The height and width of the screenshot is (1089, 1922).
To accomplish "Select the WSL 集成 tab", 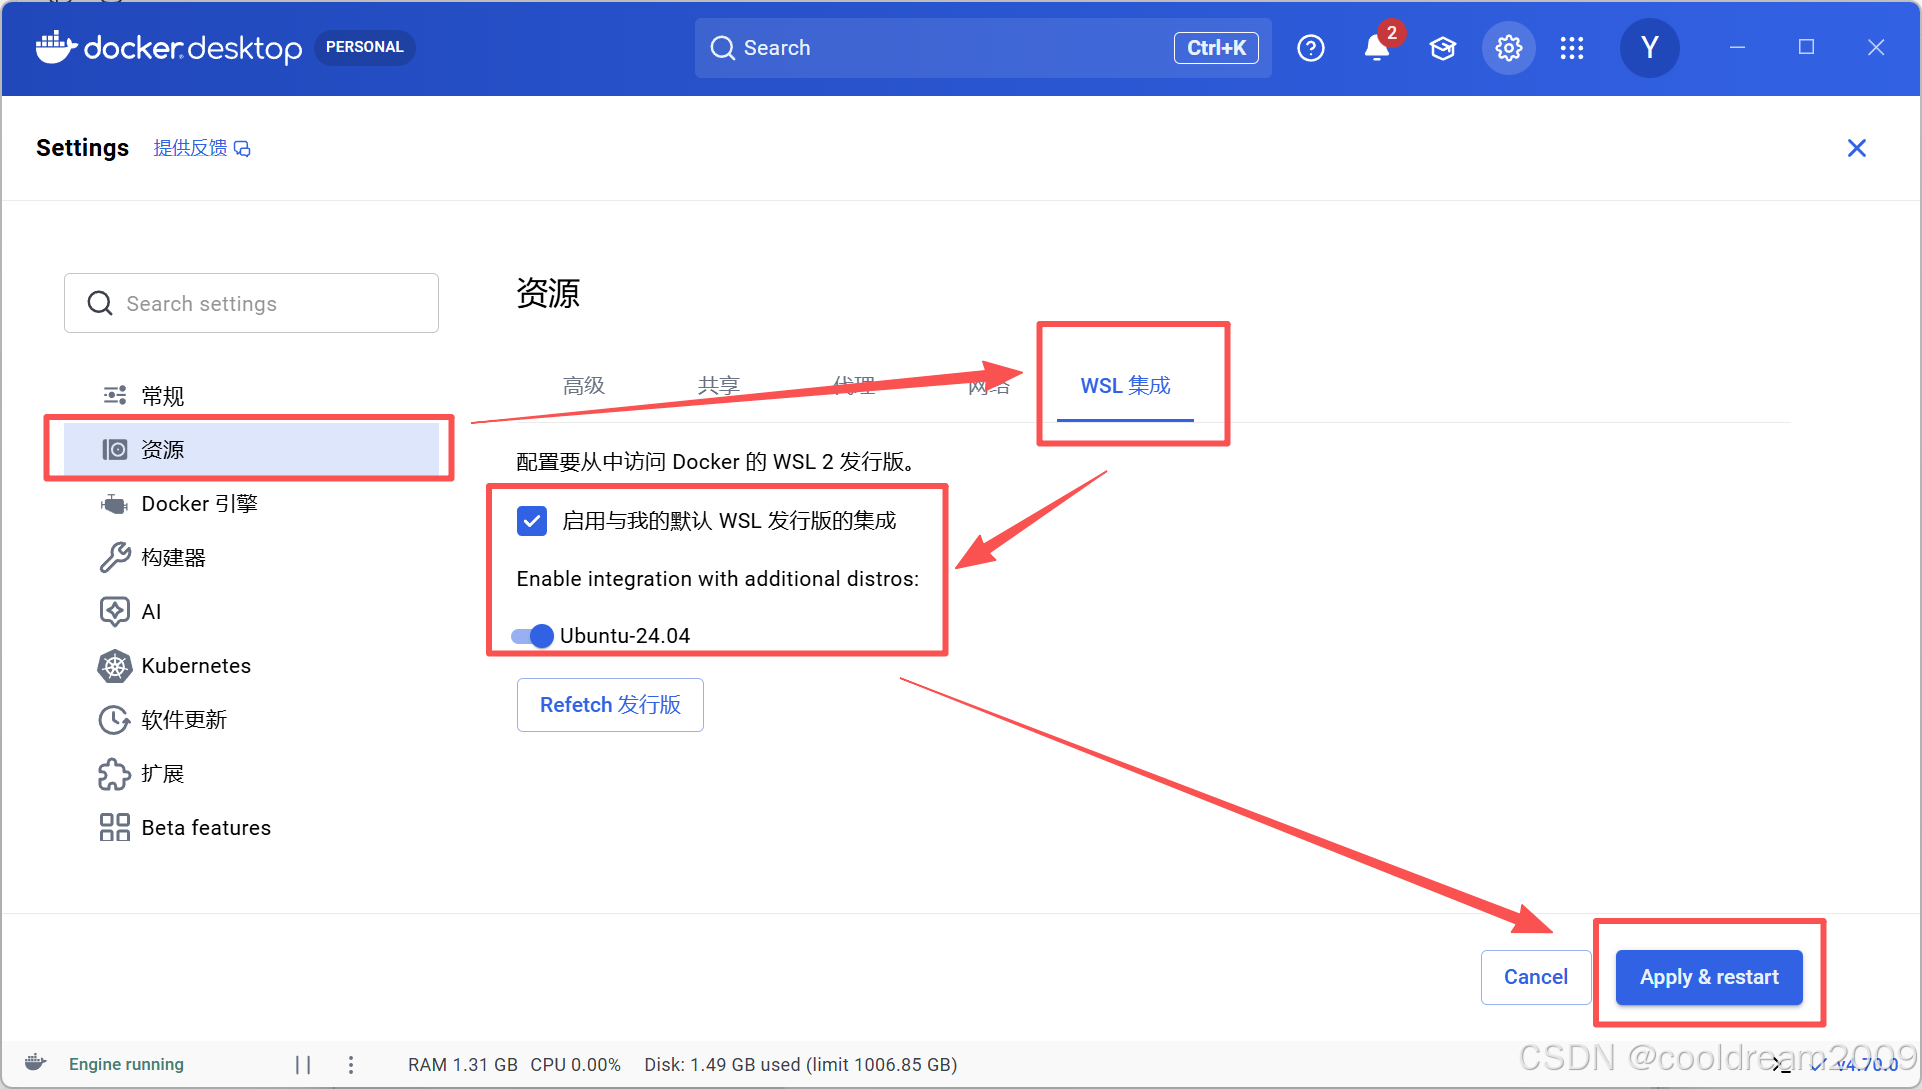I will pyautogui.click(x=1125, y=386).
